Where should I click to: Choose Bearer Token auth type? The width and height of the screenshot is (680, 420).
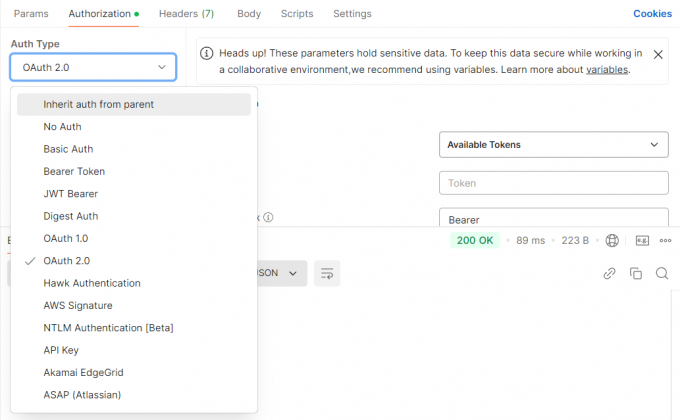[x=134, y=171]
